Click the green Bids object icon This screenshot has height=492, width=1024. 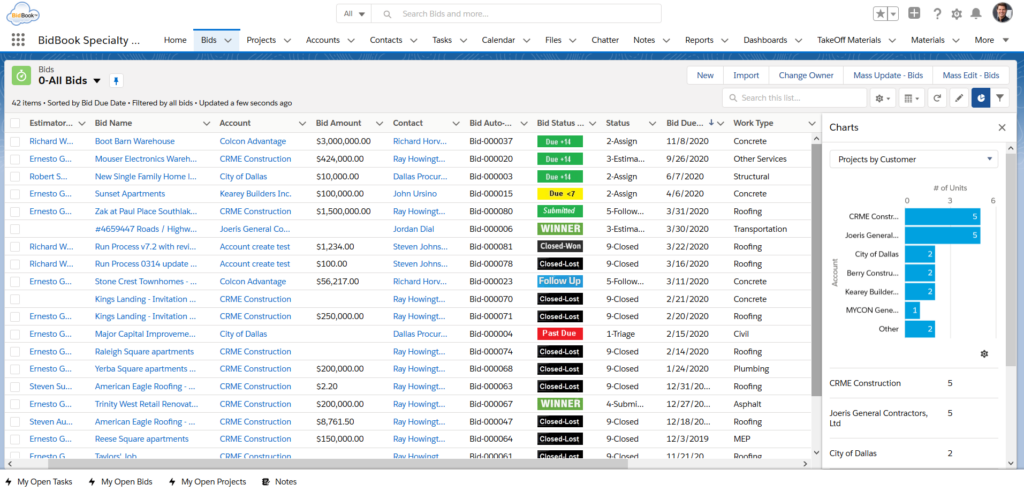pos(22,76)
